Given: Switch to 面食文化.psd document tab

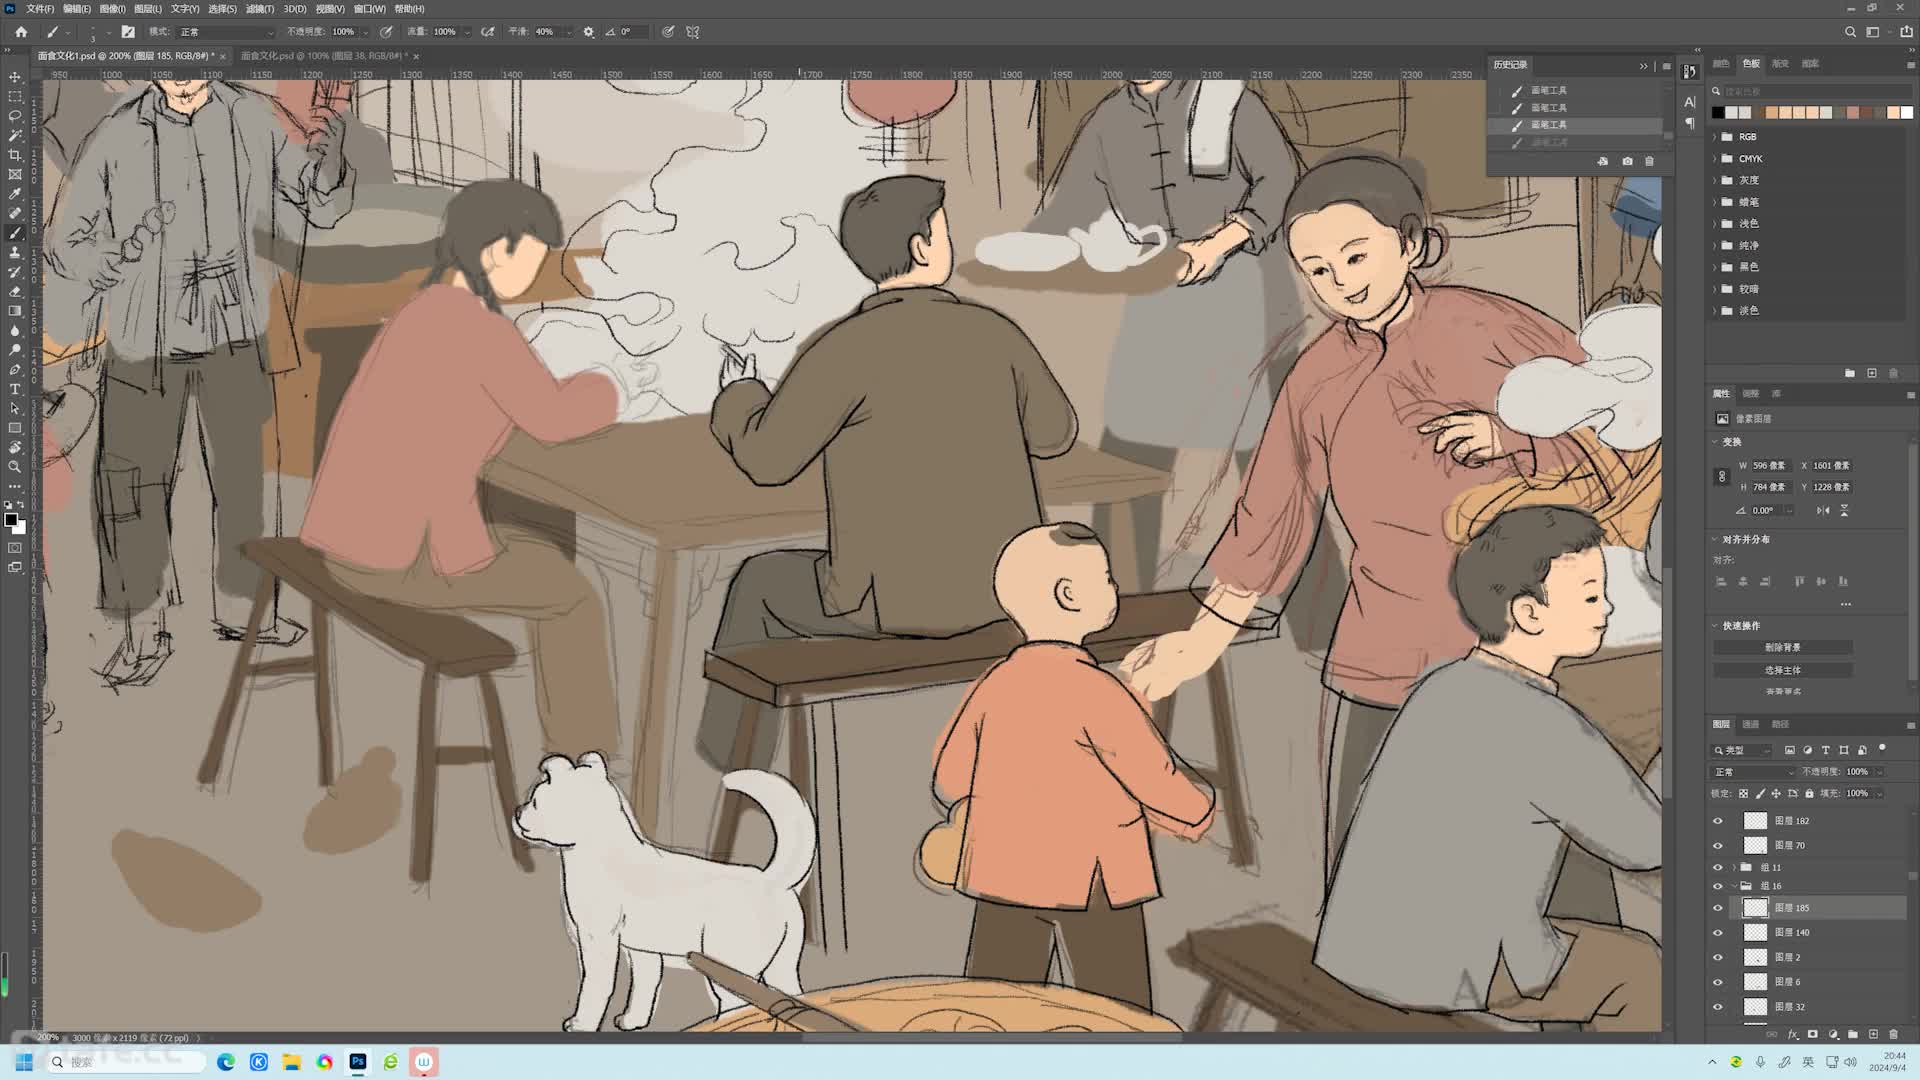Looking at the screenshot, I should [324, 56].
